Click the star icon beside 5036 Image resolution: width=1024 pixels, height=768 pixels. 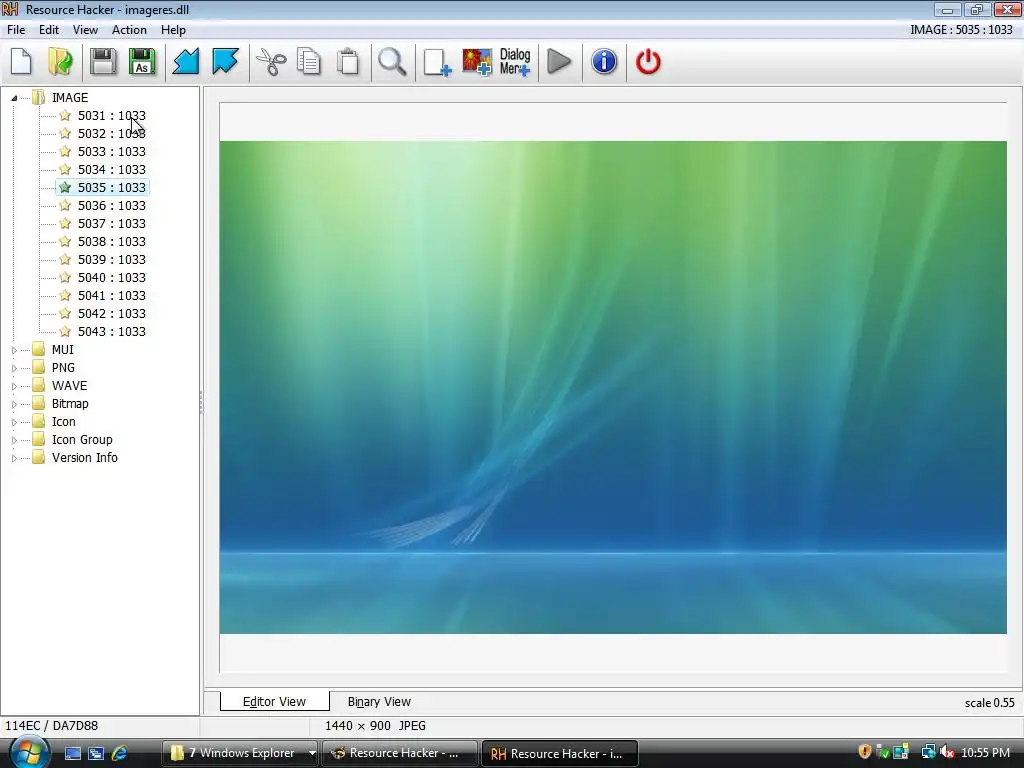click(x=65, y=205)
